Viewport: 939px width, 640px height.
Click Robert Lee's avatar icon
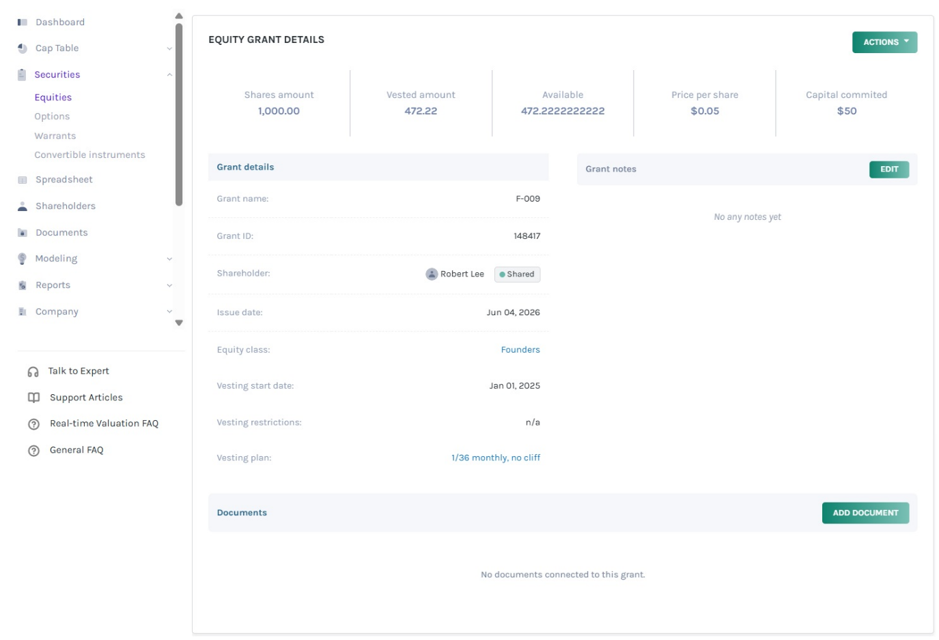click(x=431, y=274)
